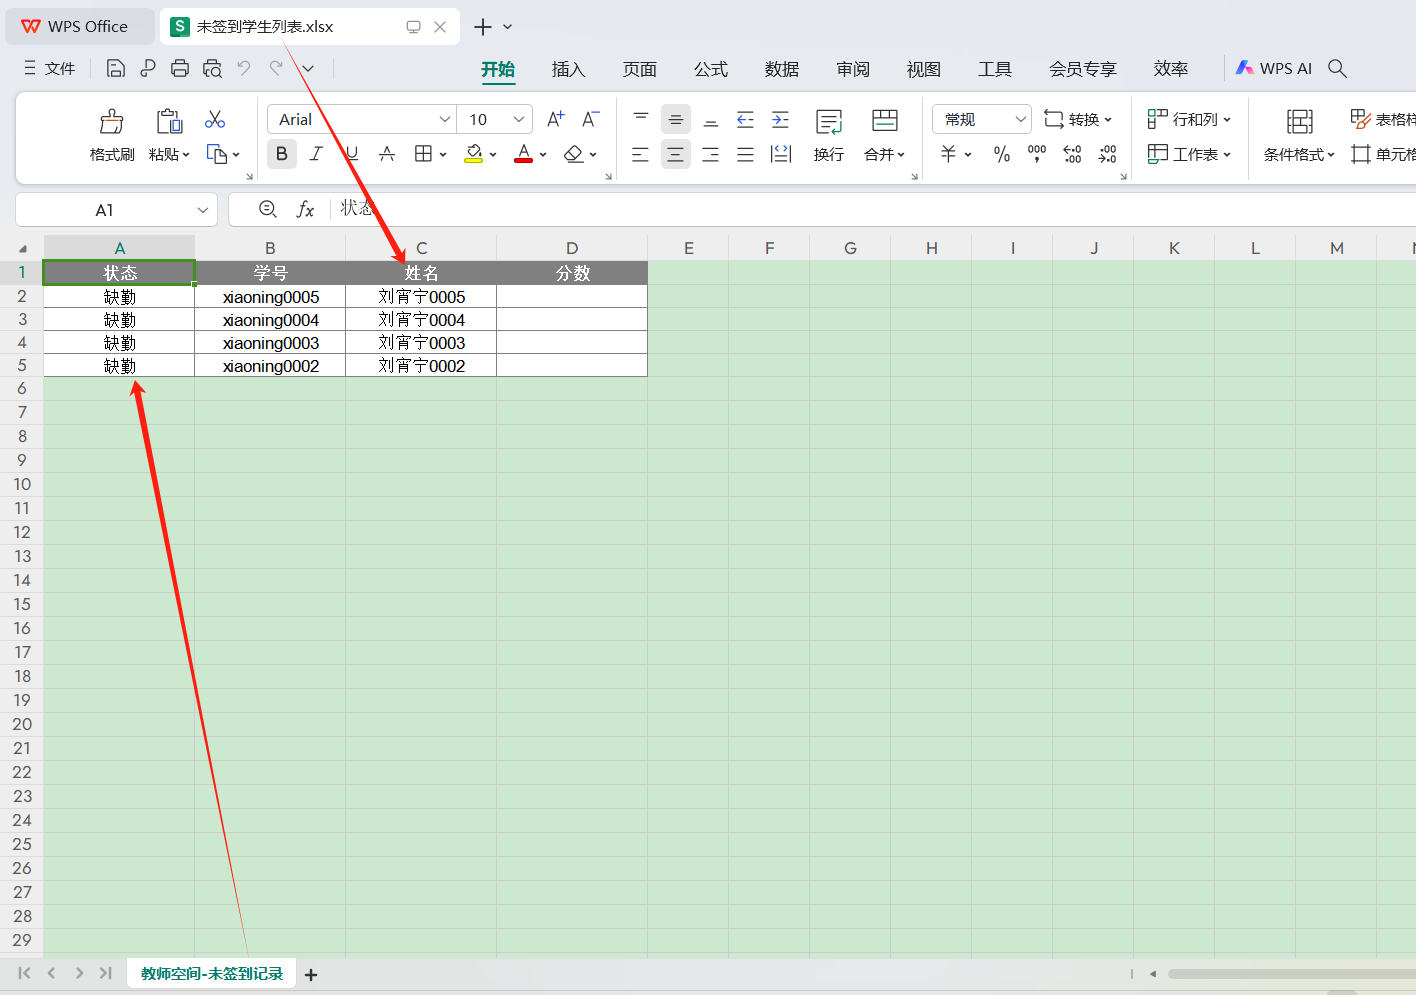The height and width of the screenshot is (995, 1416).
Task: Open the number format 常规 dropdown
Action: point(1020,119)
